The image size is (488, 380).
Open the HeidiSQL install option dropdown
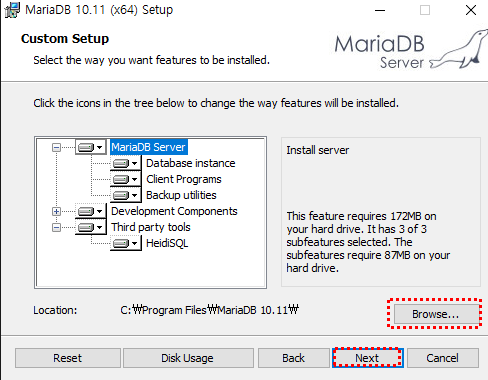126,243
